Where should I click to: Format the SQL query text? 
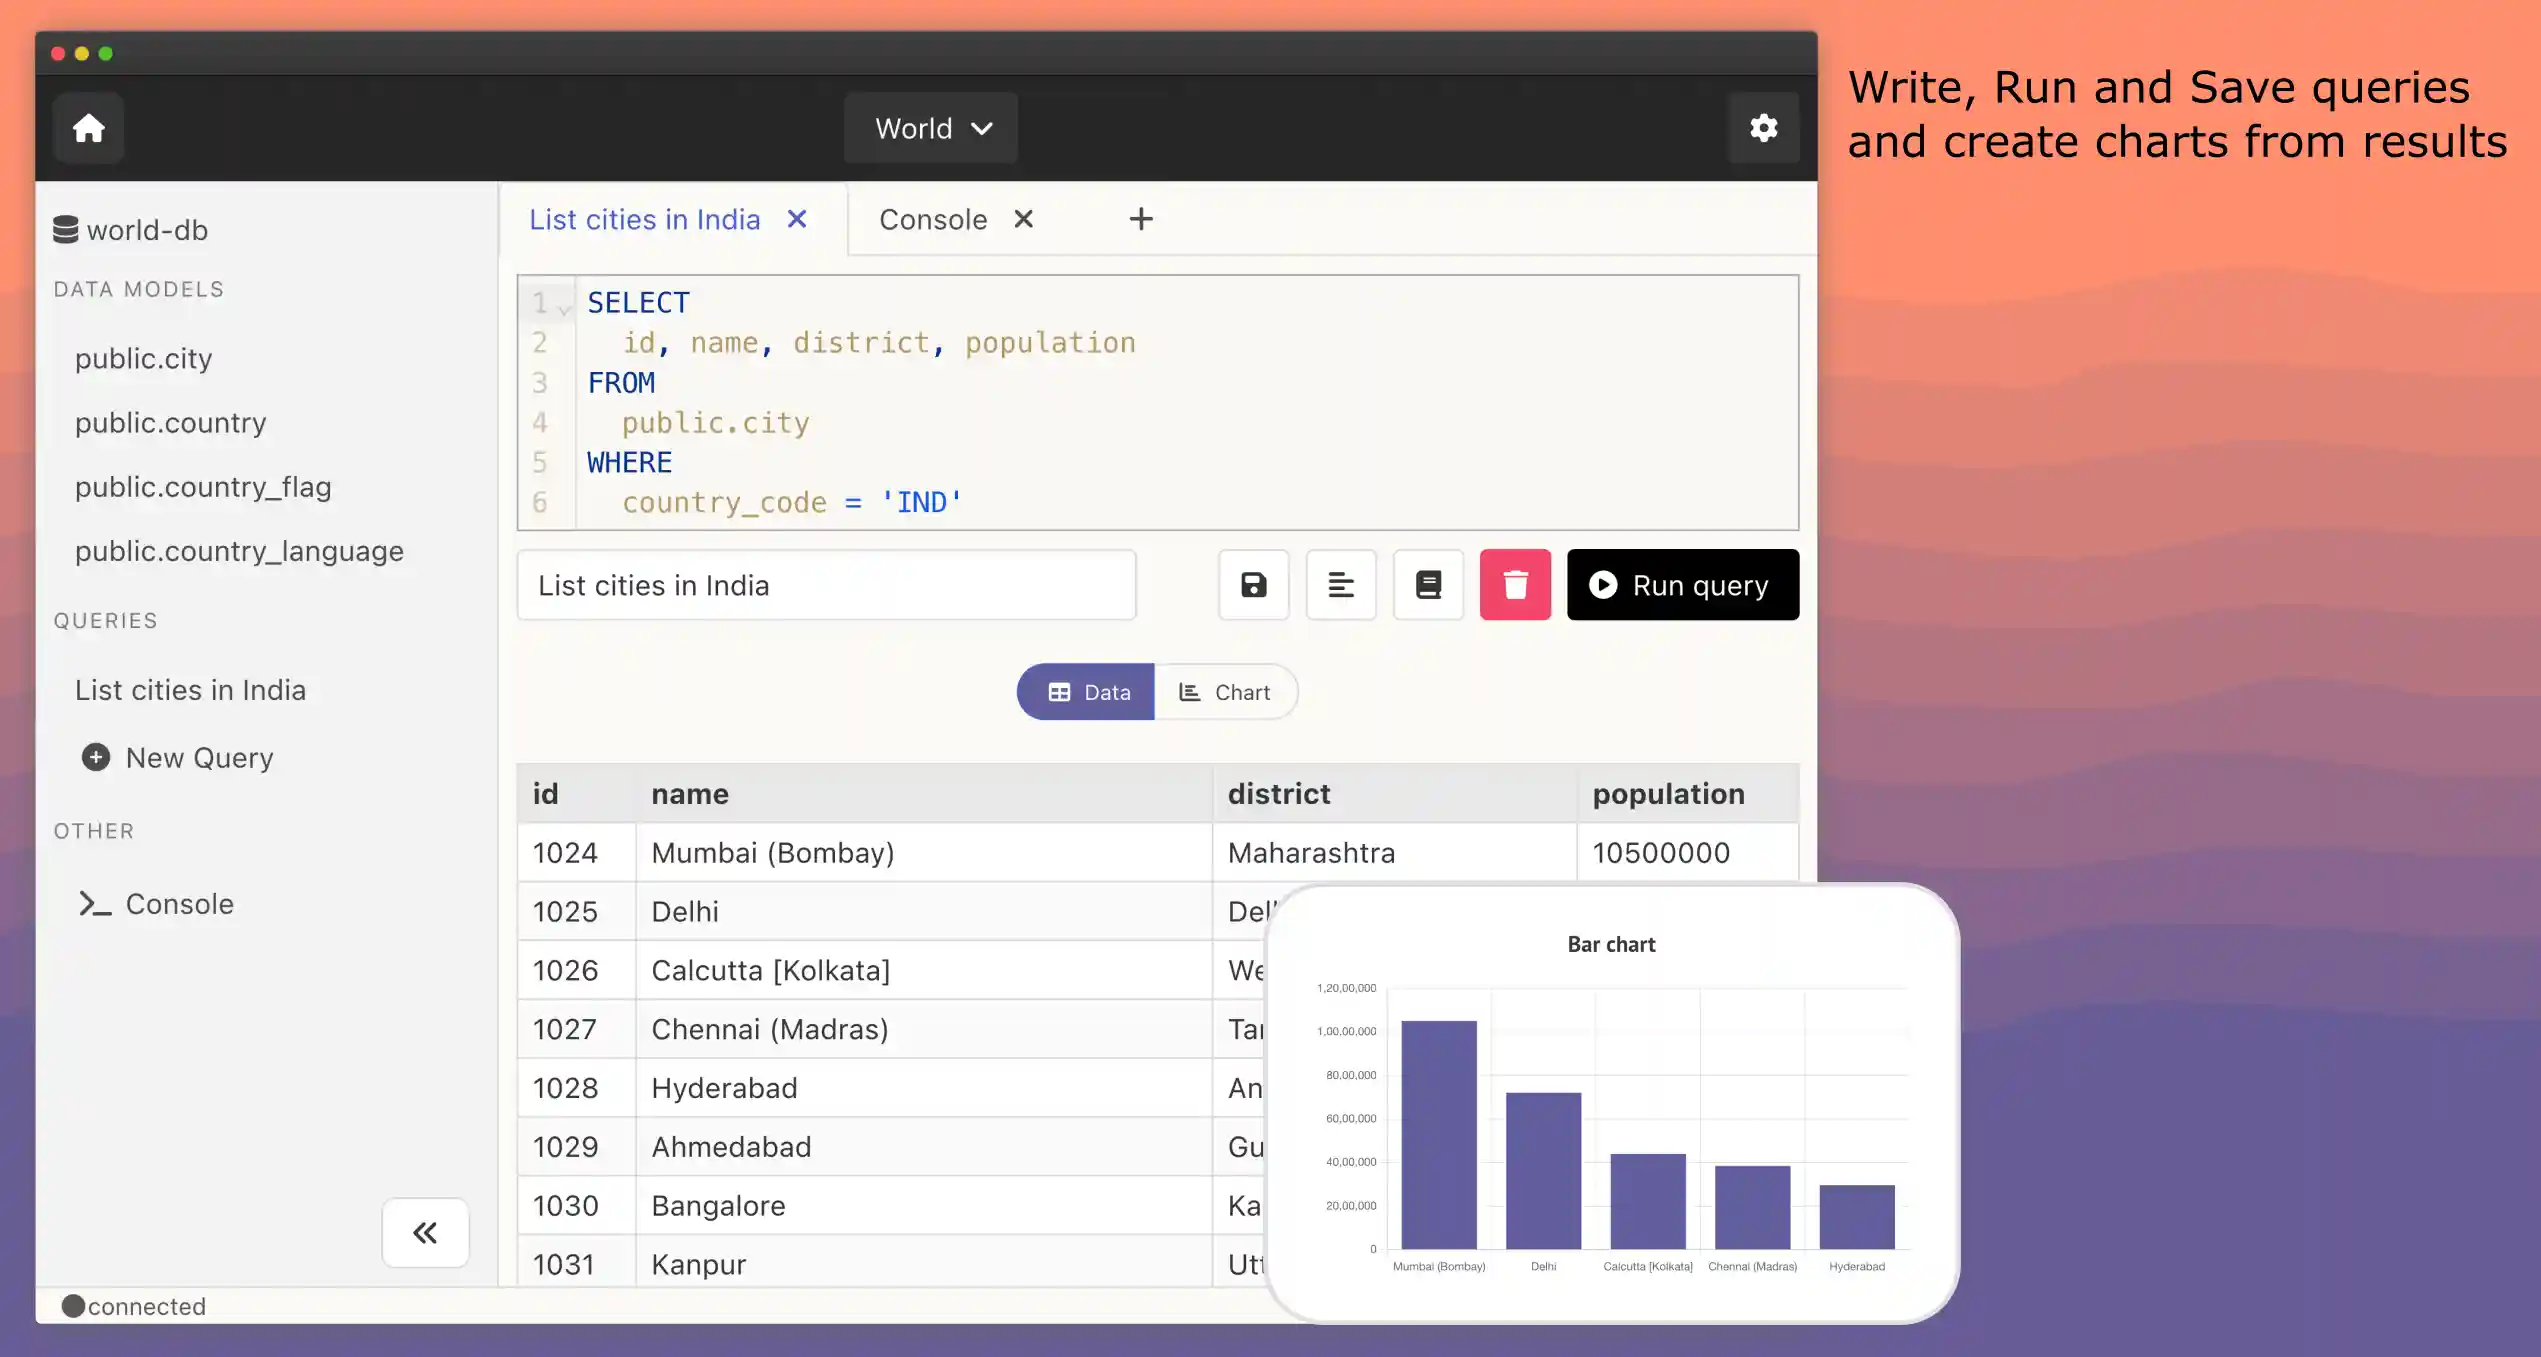[x=1340, y=585]
